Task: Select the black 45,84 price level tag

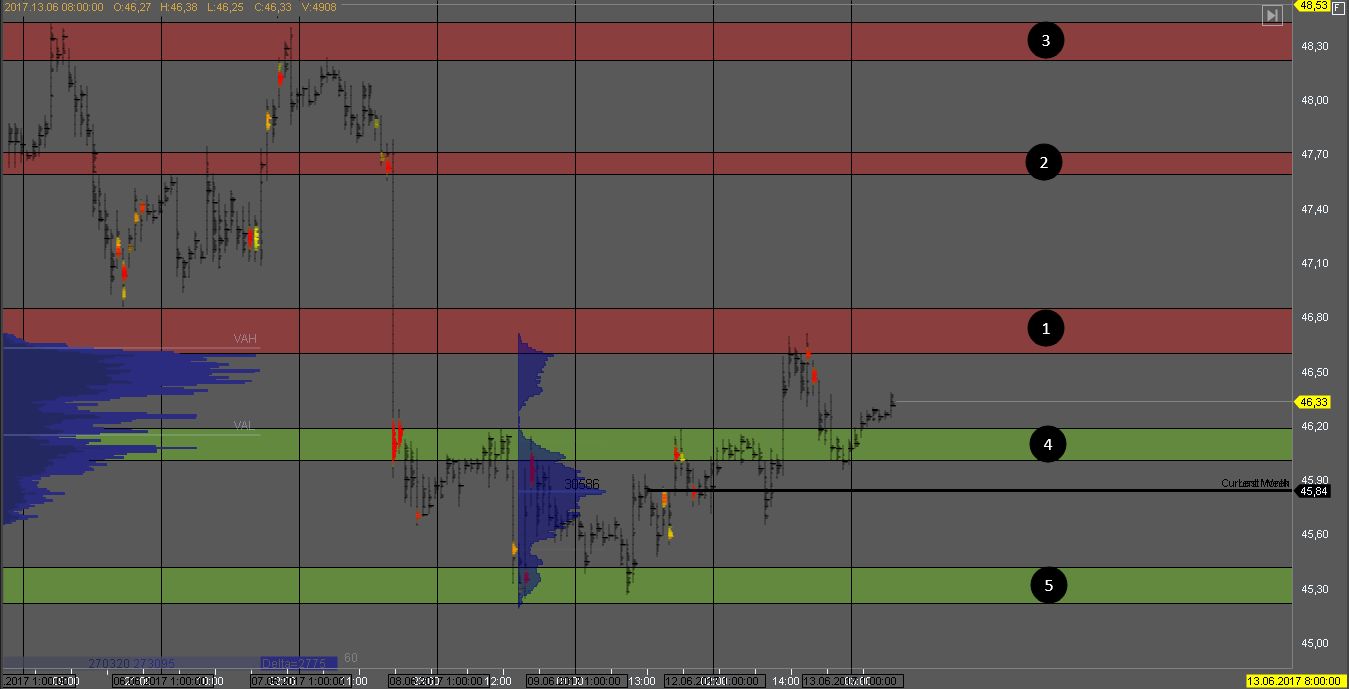Action: 1313,491
